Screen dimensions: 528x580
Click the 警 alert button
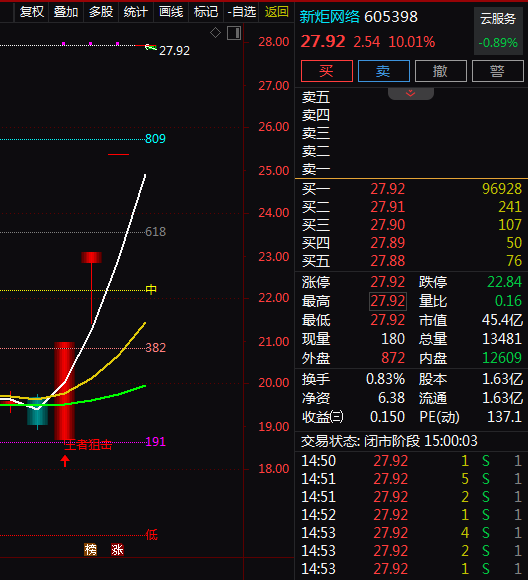pyautogui.click(x=498, y=71)
